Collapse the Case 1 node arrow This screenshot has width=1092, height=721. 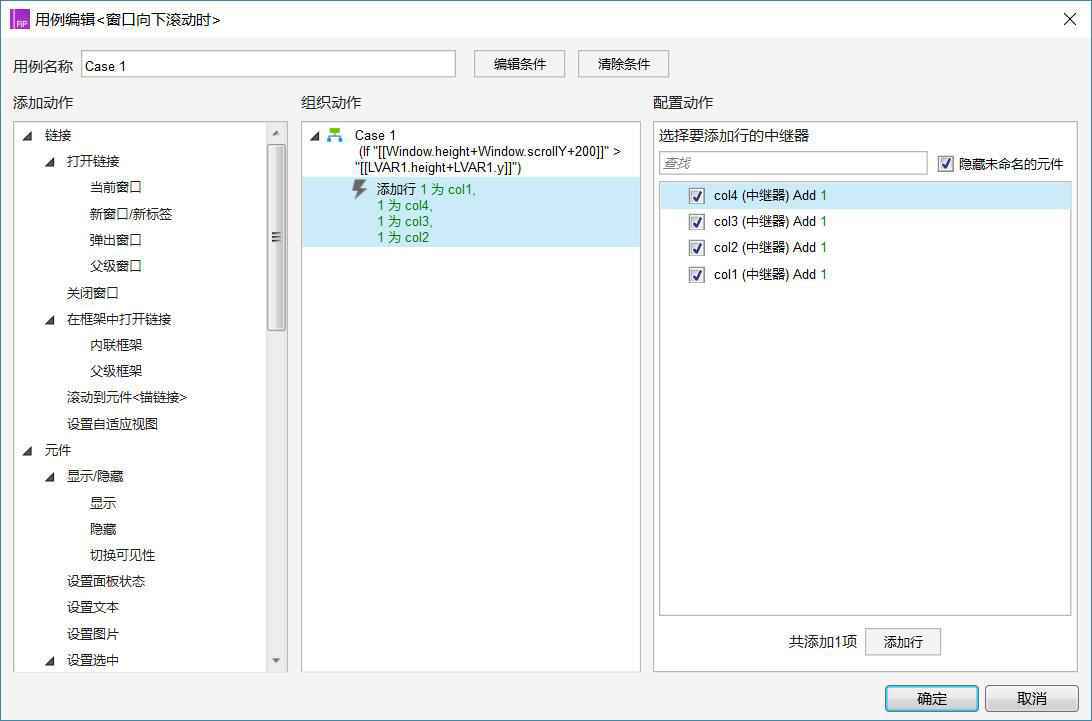[315, 136]
